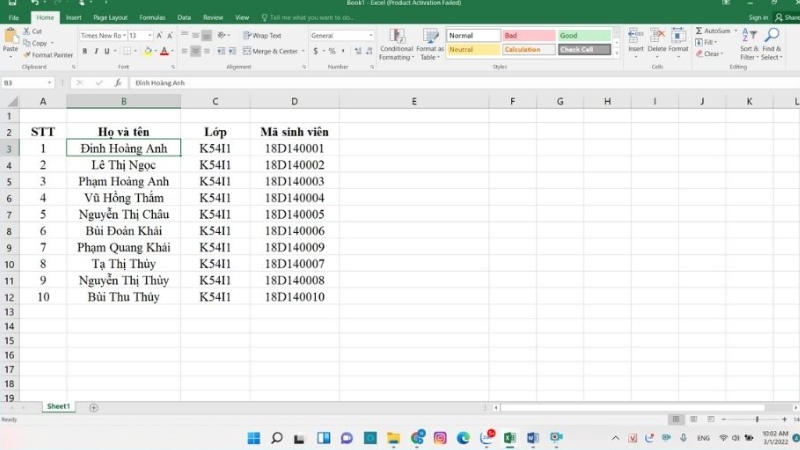800x450 pixels.
Task: Click the increase indent icon
Action: coord(232,51)
